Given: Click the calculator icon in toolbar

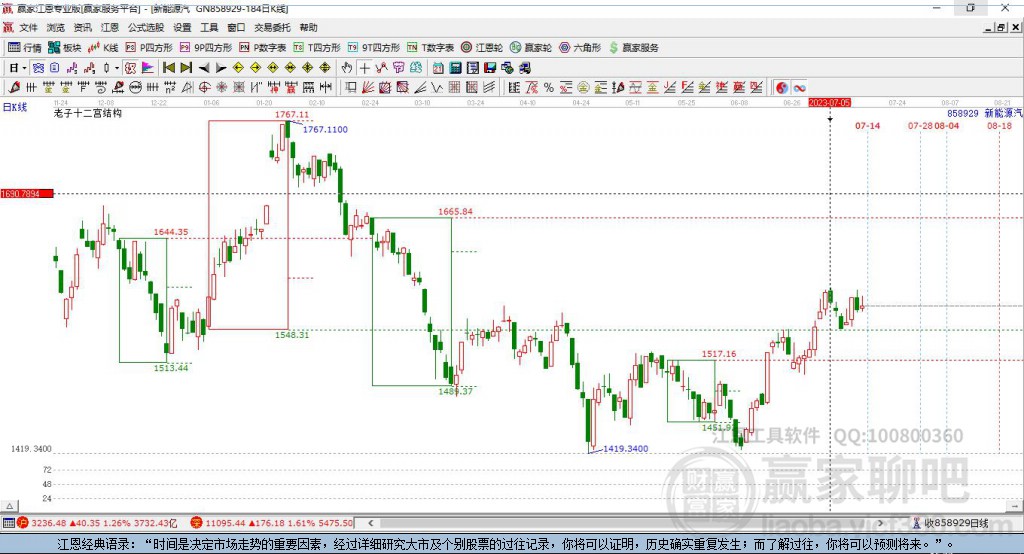Looking at the screenshot, I should [455, 68].
